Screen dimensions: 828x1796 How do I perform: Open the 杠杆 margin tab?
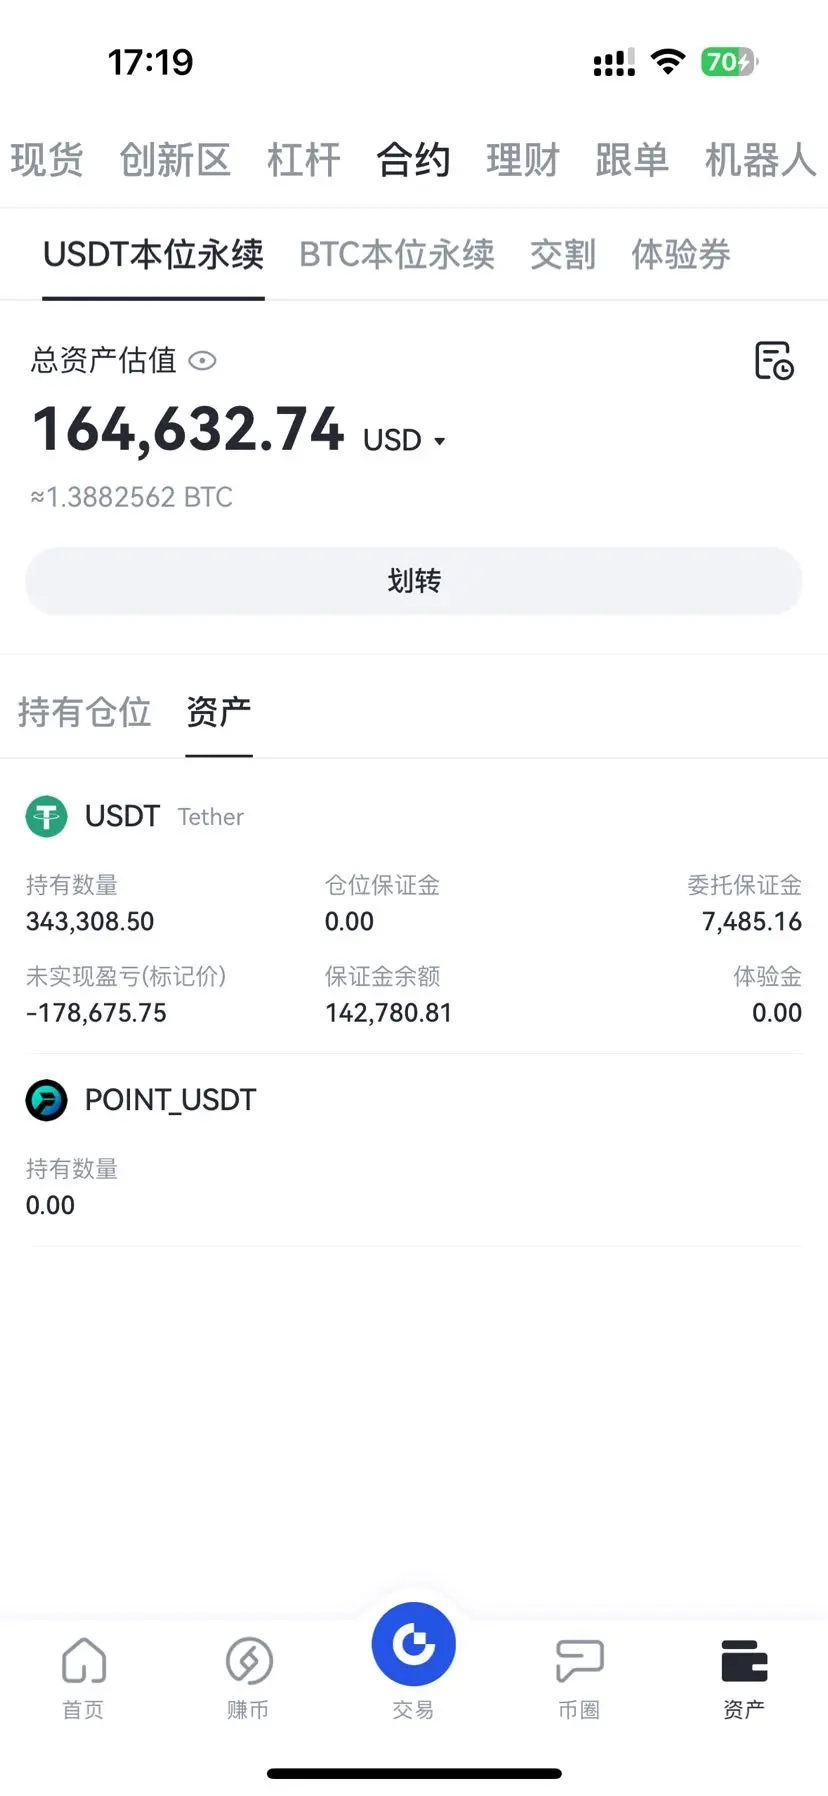point(304,160)
